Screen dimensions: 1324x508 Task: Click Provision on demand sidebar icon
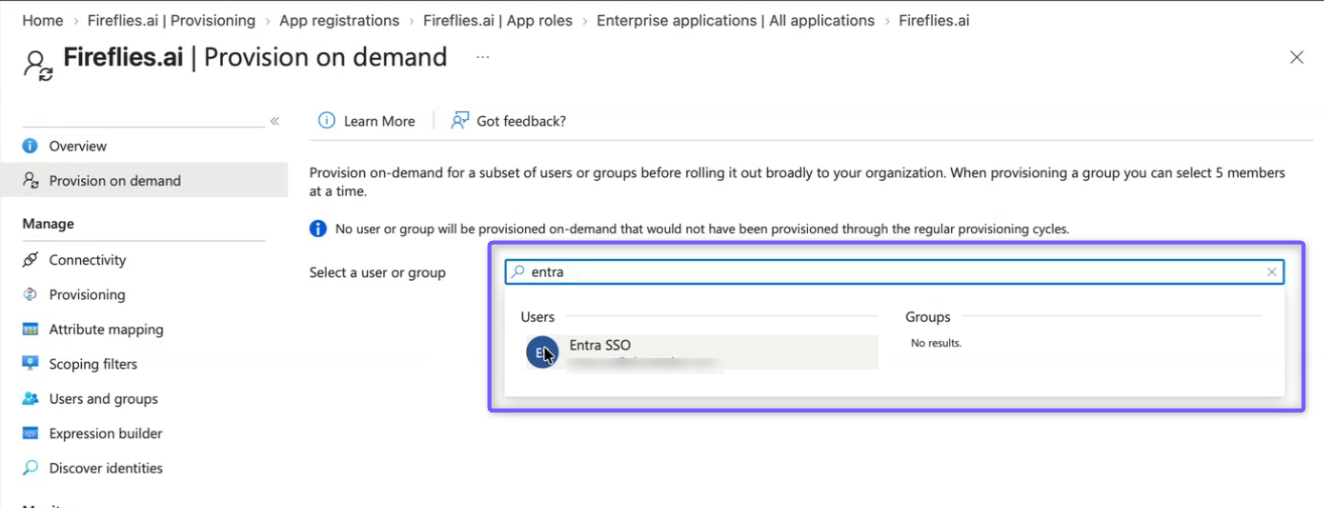30,181
